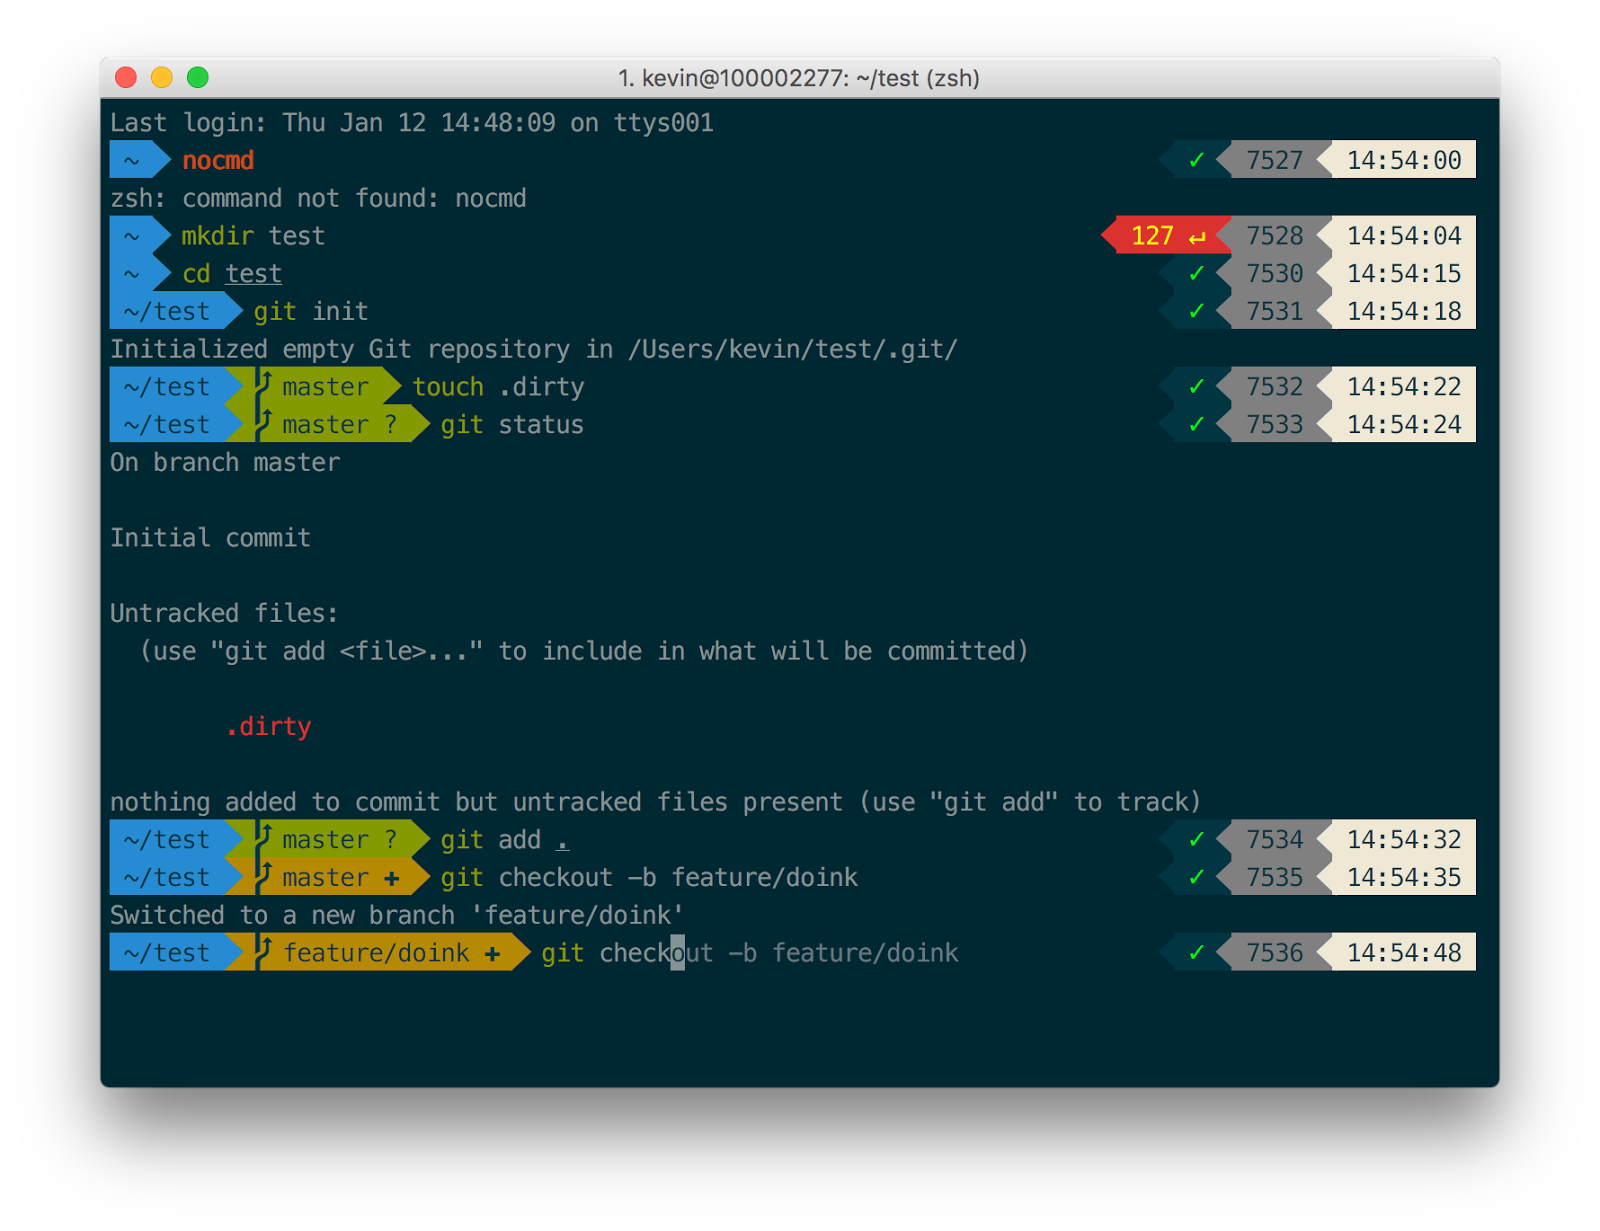The image size is (1600, 1231).
Task: Select the ~/test directory segment before git init
Action: (x=168, y=311)
